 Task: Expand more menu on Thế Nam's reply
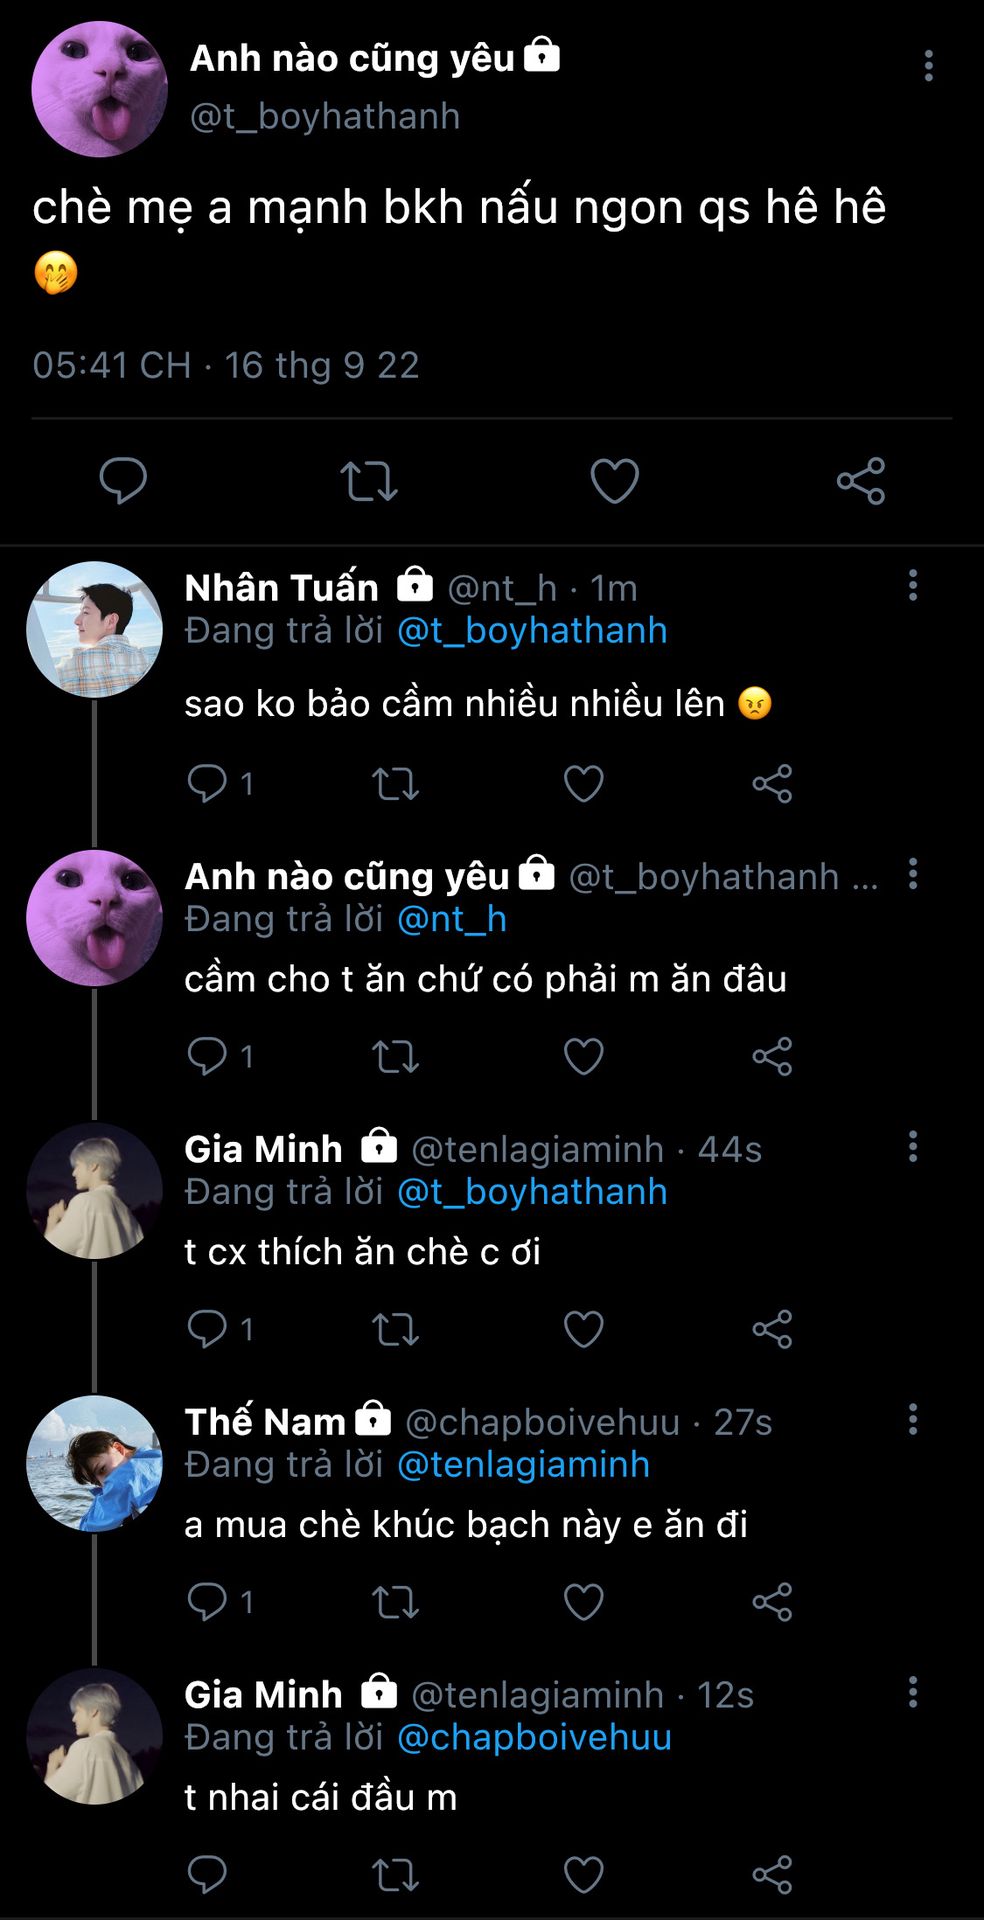click(x=912, y=1420)
